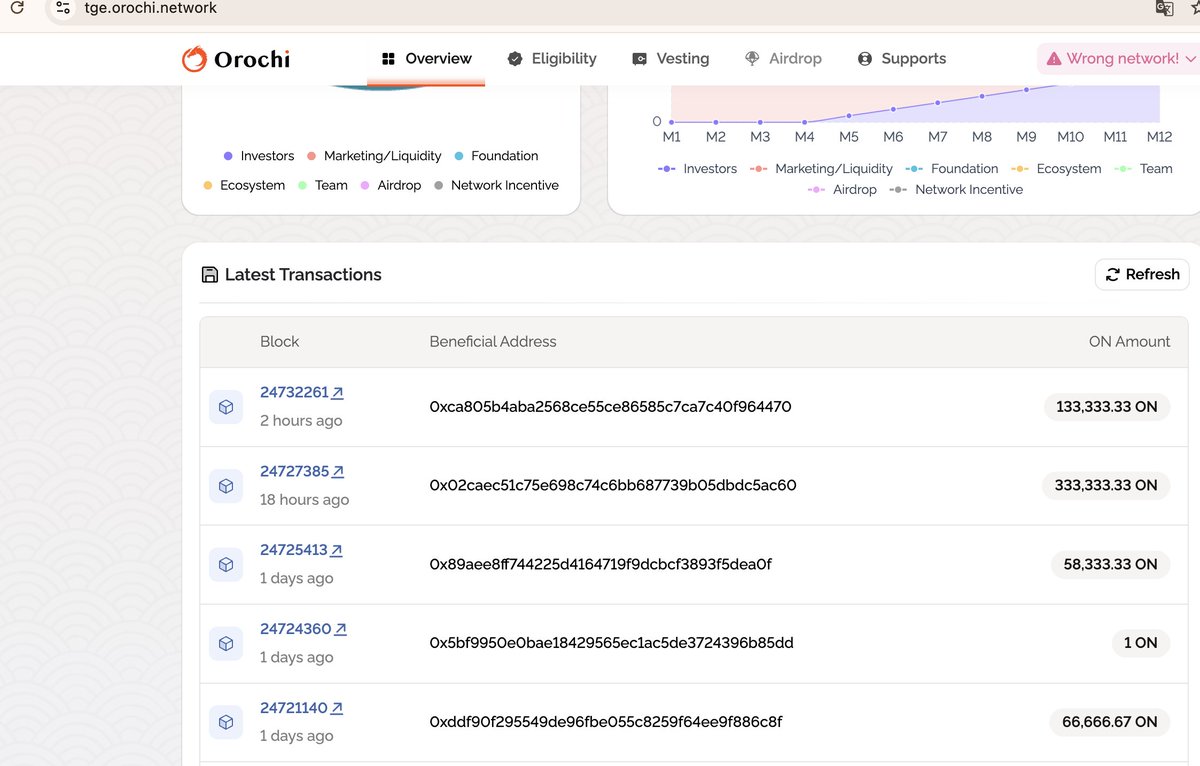Viewport: 1200px width, 766px height.
Task: Toggle Marketing/Liquidity in pie chart legend
Action: click(x=374, y=156)
